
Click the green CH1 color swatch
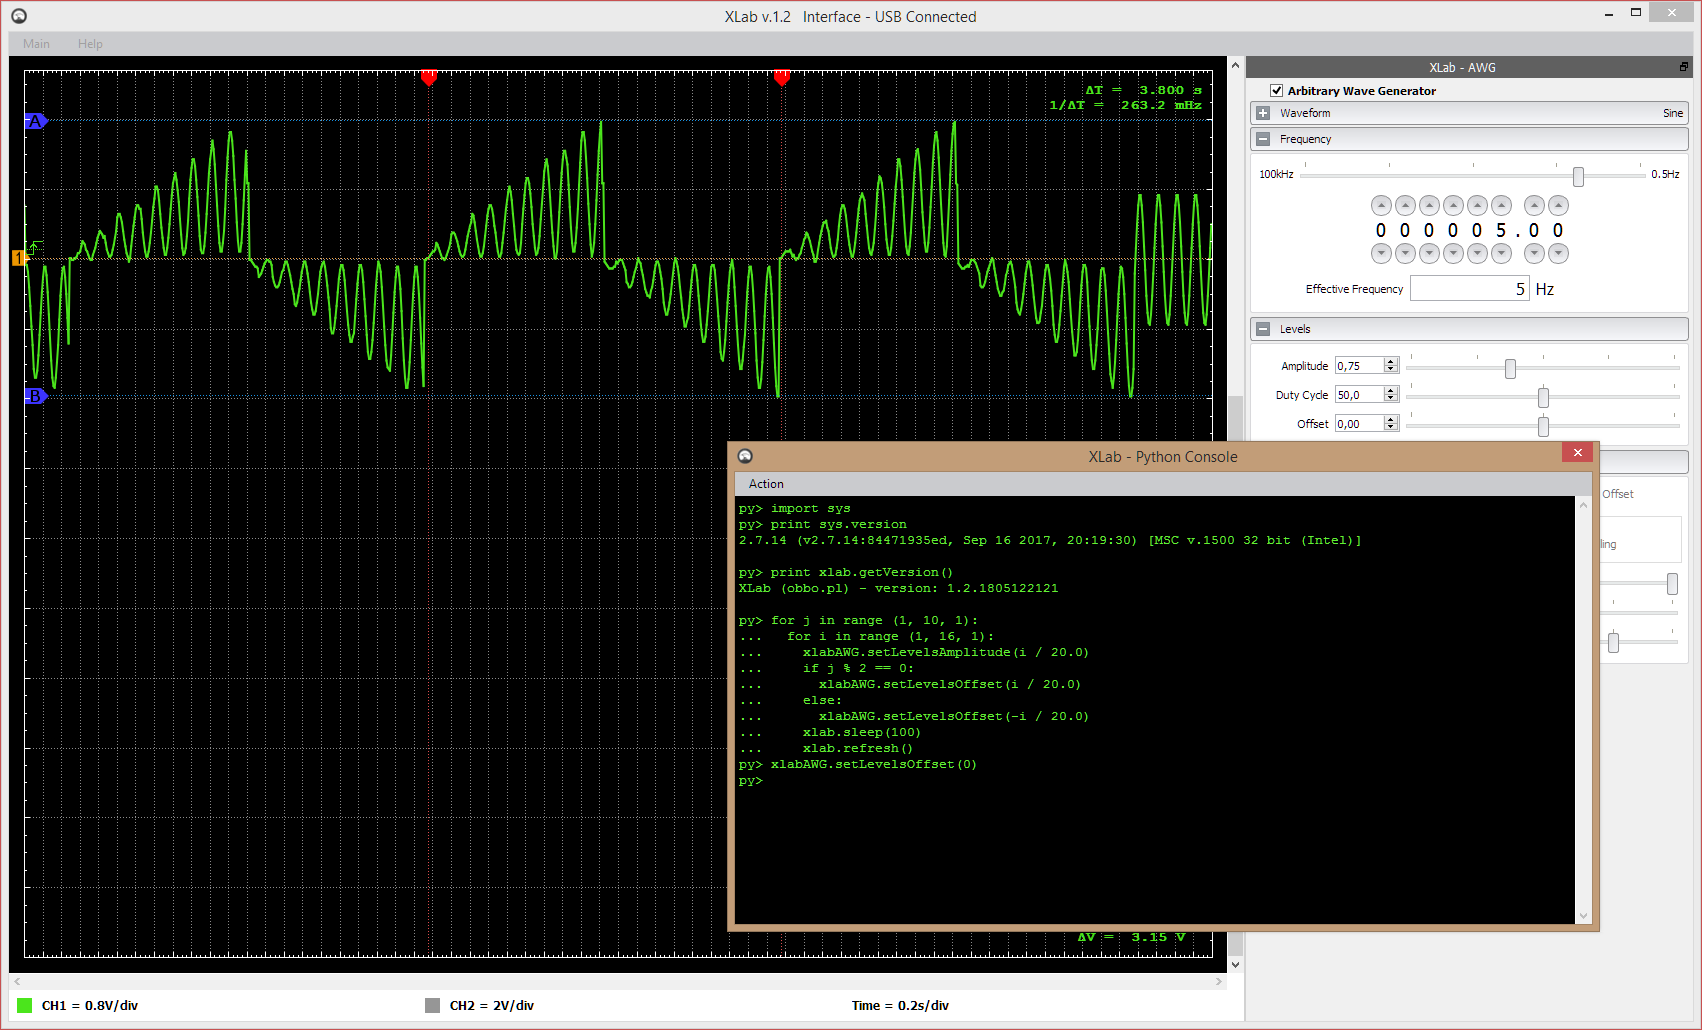tap(25, 1005)
